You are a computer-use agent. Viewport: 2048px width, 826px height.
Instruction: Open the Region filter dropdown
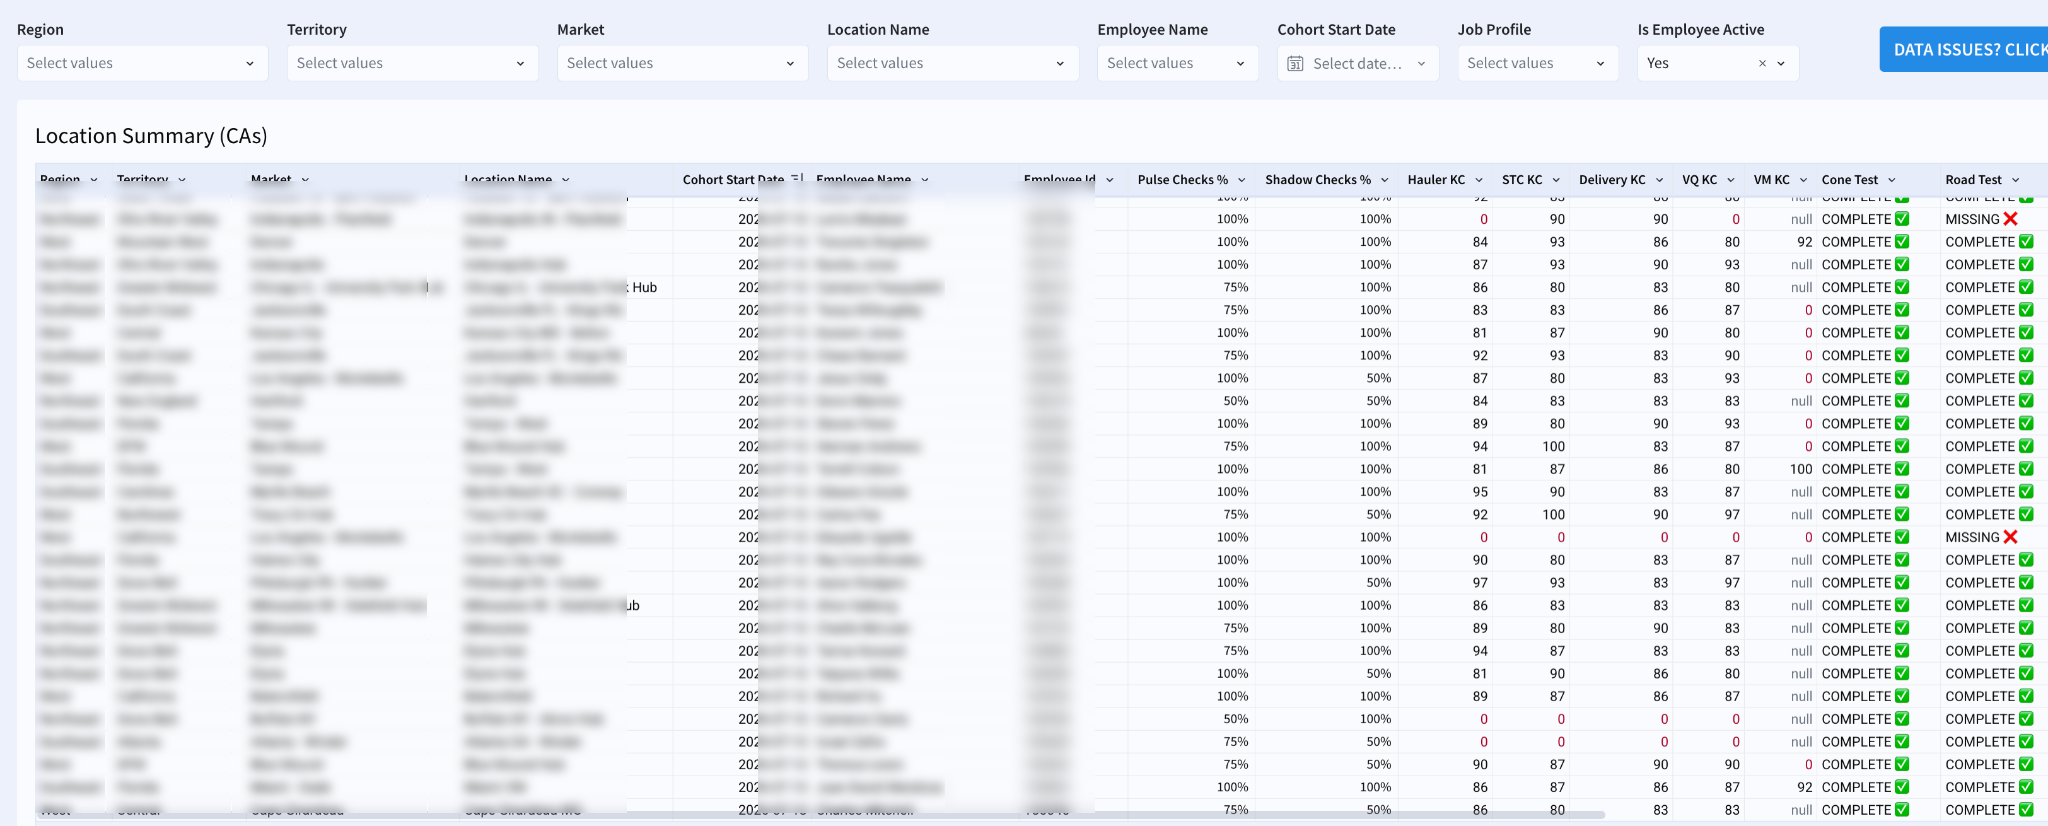[142, 63]
